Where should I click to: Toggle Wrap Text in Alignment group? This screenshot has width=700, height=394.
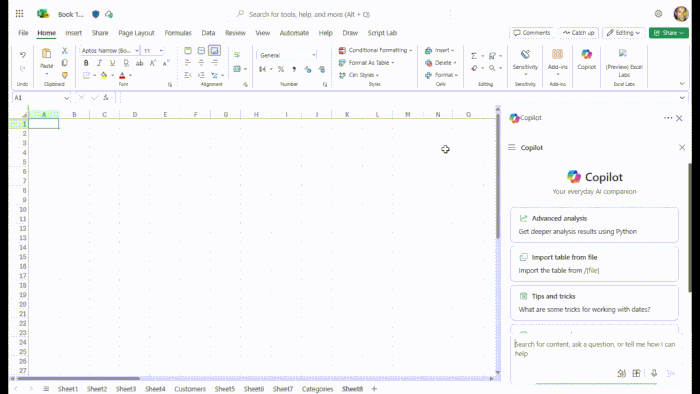[x=237, y=55]
